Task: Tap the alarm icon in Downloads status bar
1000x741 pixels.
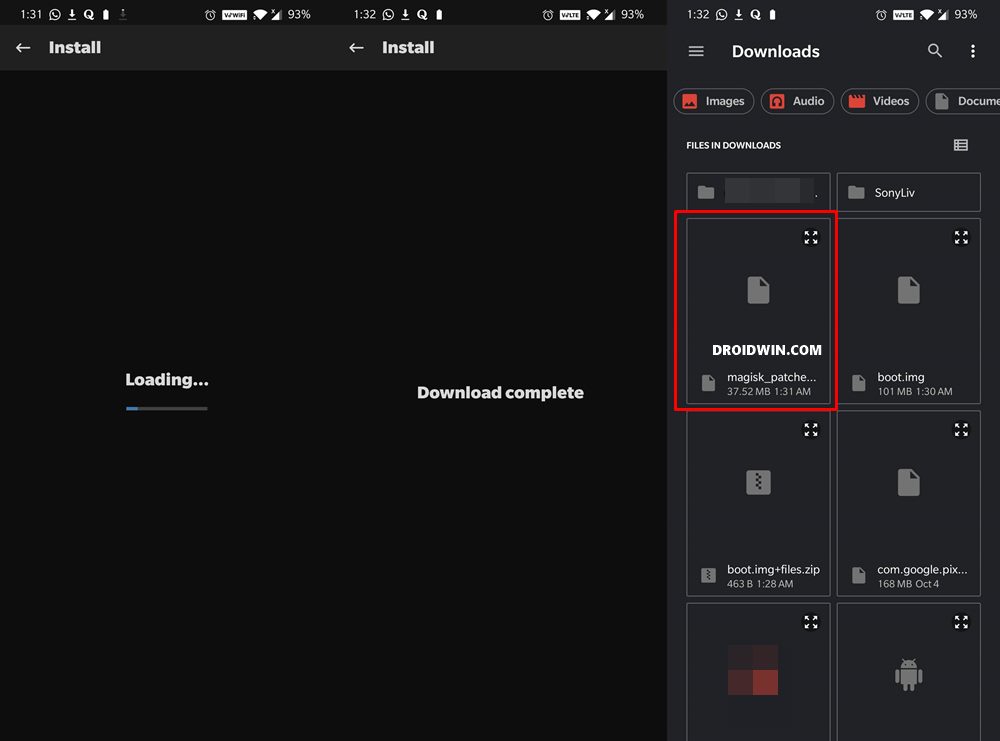Action: click(881, 15)
